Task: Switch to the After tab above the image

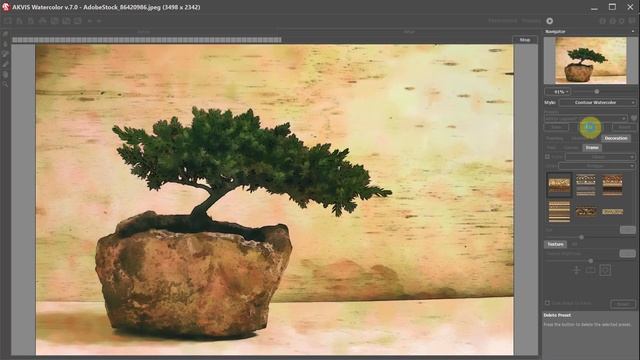Action: click(x=409, y=31)
